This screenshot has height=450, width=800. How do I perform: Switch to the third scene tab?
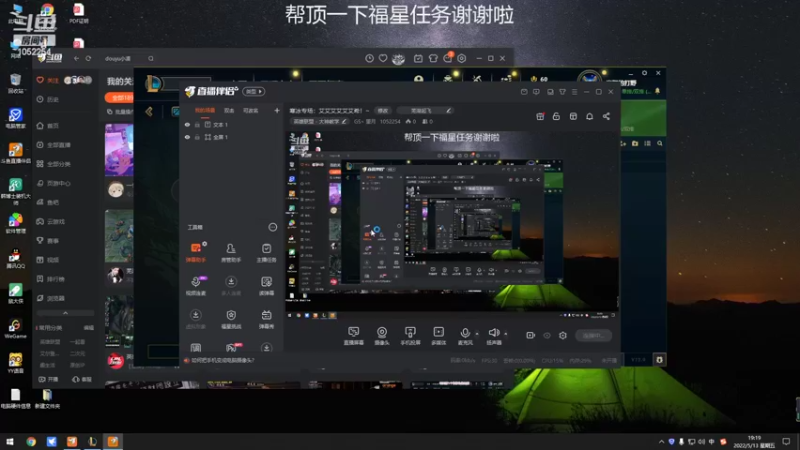click(250, 111)
